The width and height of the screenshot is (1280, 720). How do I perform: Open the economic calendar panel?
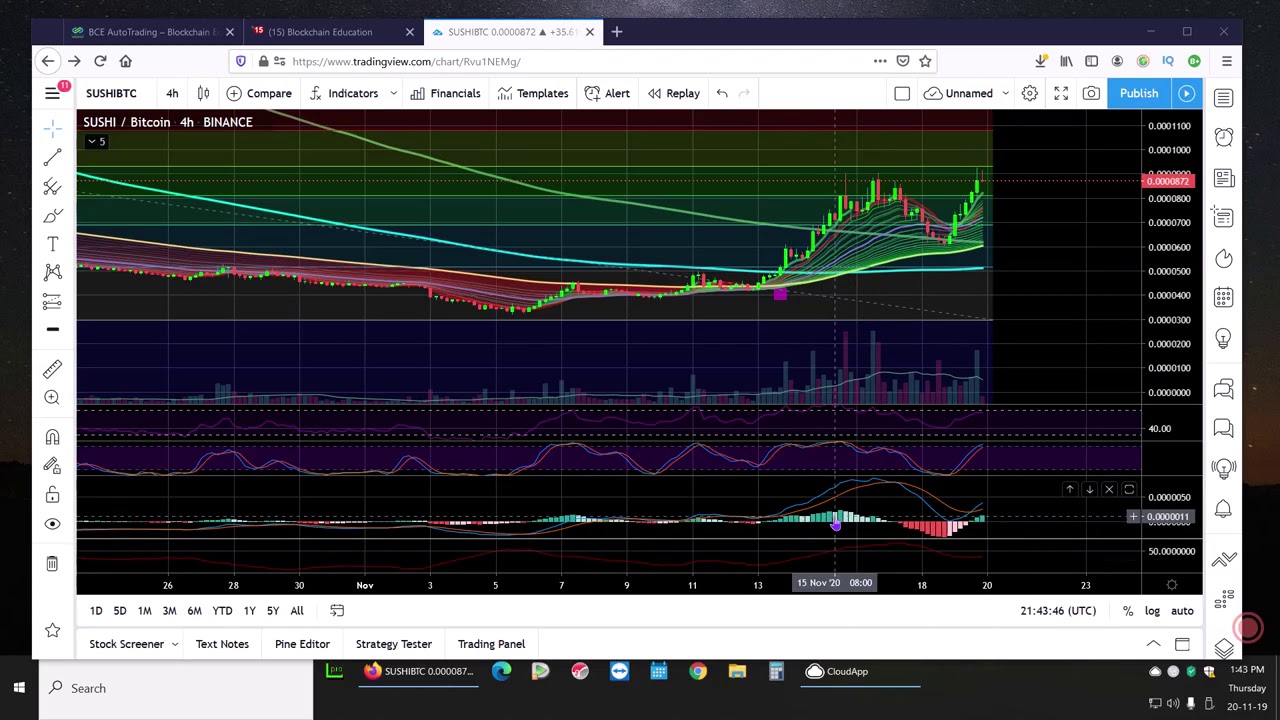pyautogui.click(x=1223, y=298)
